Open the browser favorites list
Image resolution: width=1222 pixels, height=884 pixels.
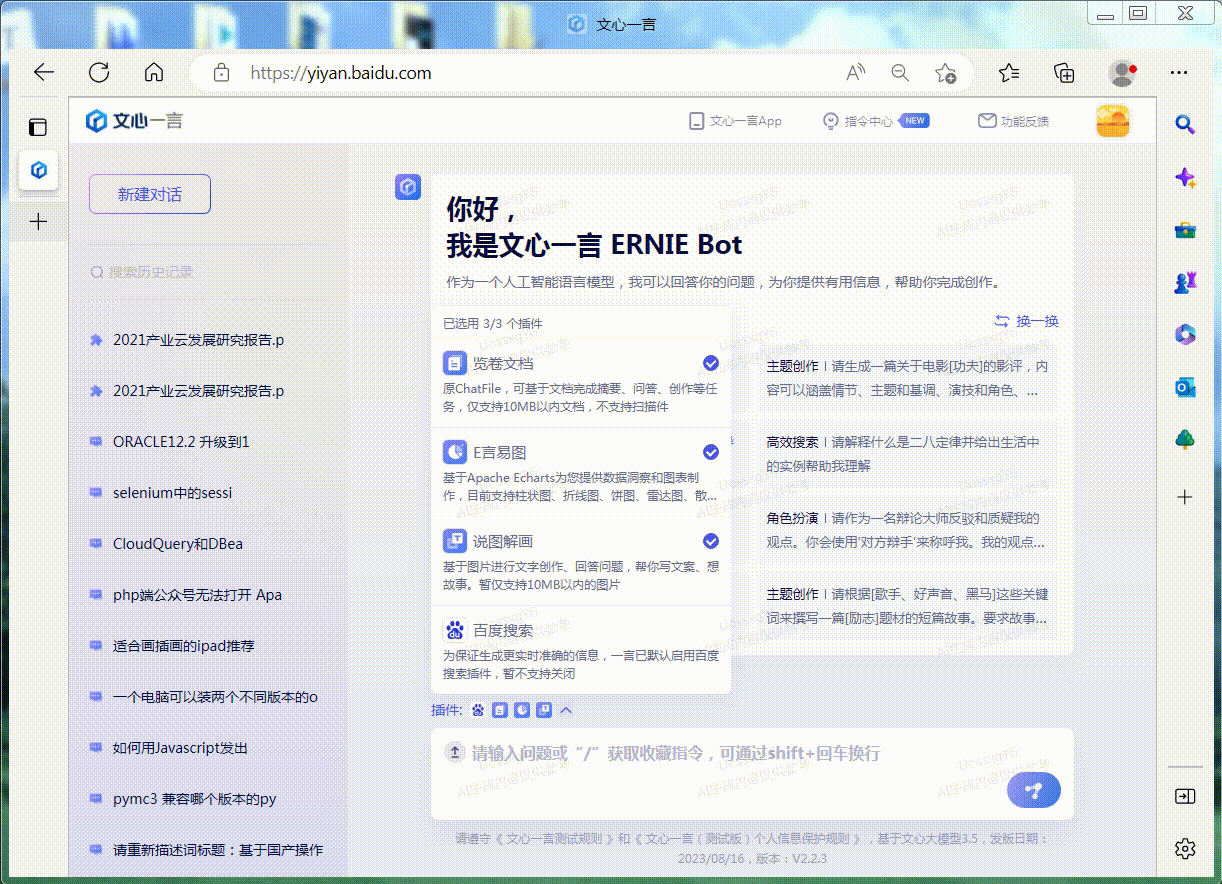[x=1010, y=73]
